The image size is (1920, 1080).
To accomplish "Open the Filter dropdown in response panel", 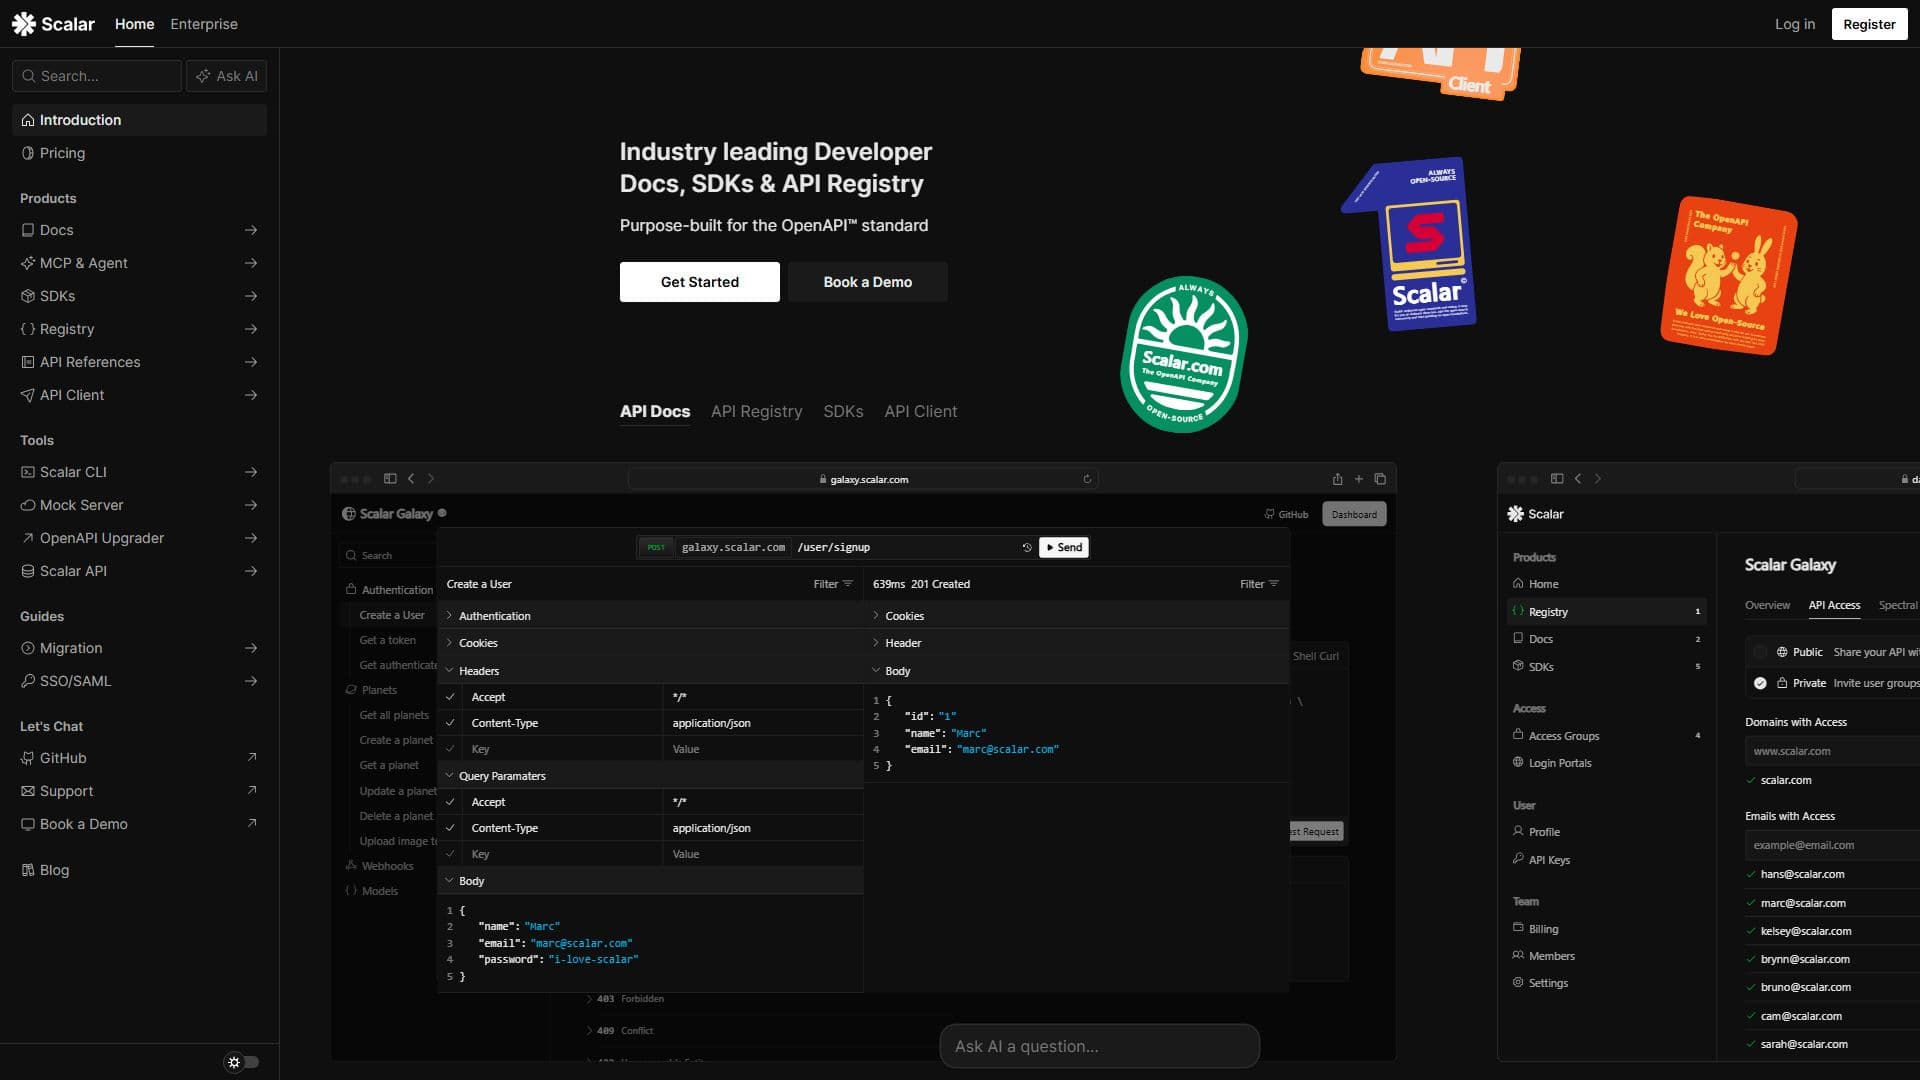I will click(1260, 584).
